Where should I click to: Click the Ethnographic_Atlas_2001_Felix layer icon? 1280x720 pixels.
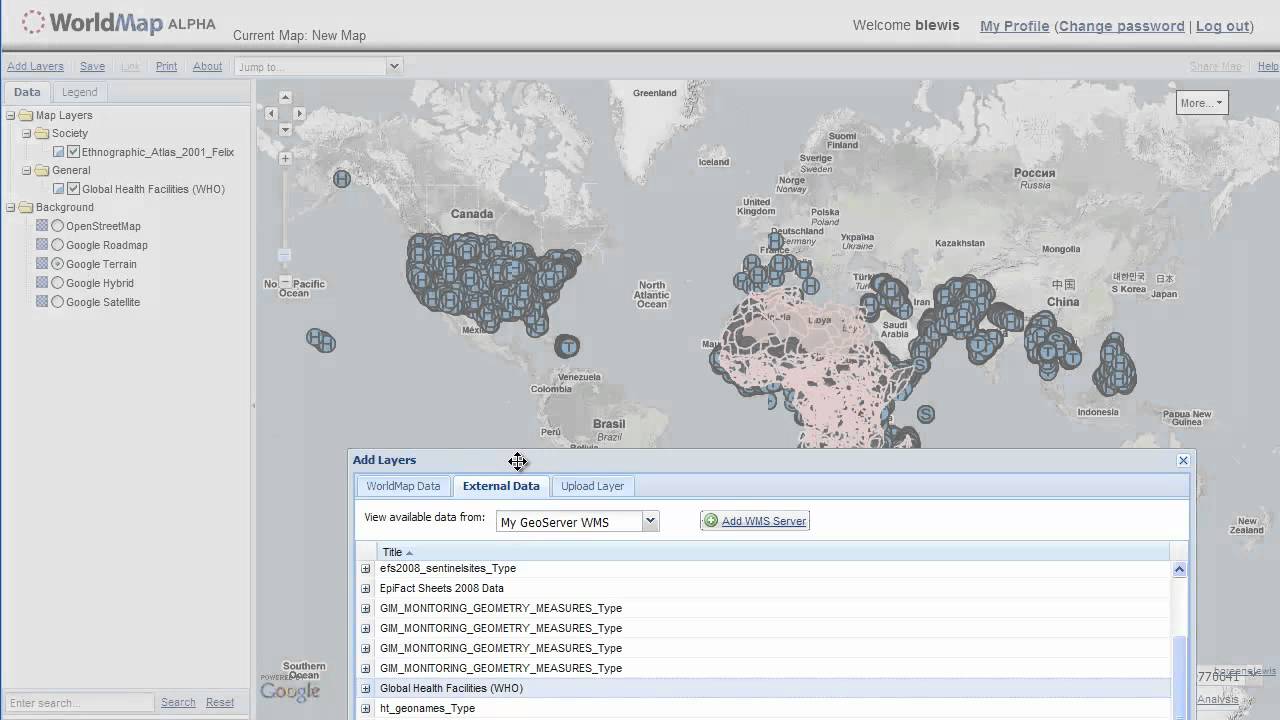[x=58, y=152]
